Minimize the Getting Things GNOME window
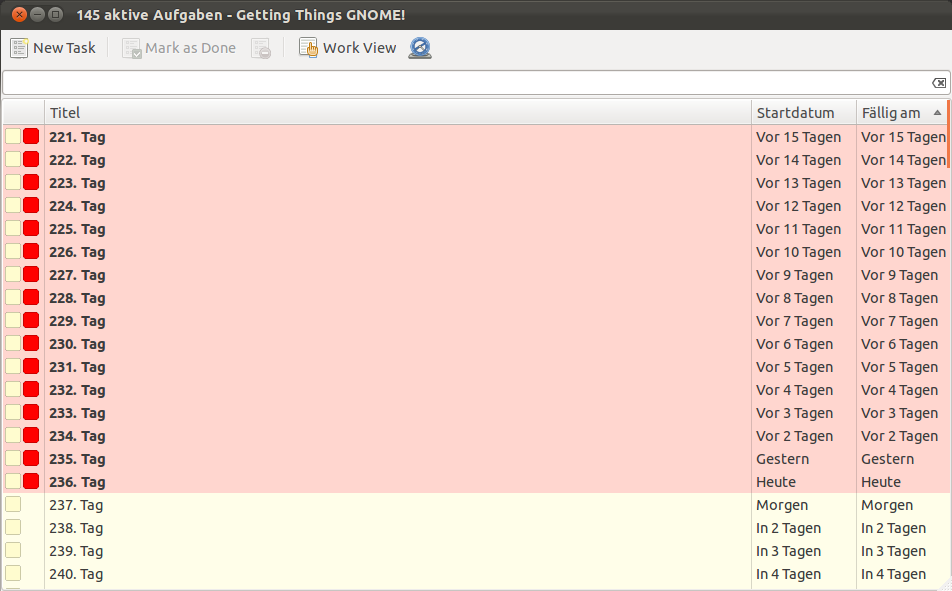Viewport: 952px width, 591px height. click(37, 14)
